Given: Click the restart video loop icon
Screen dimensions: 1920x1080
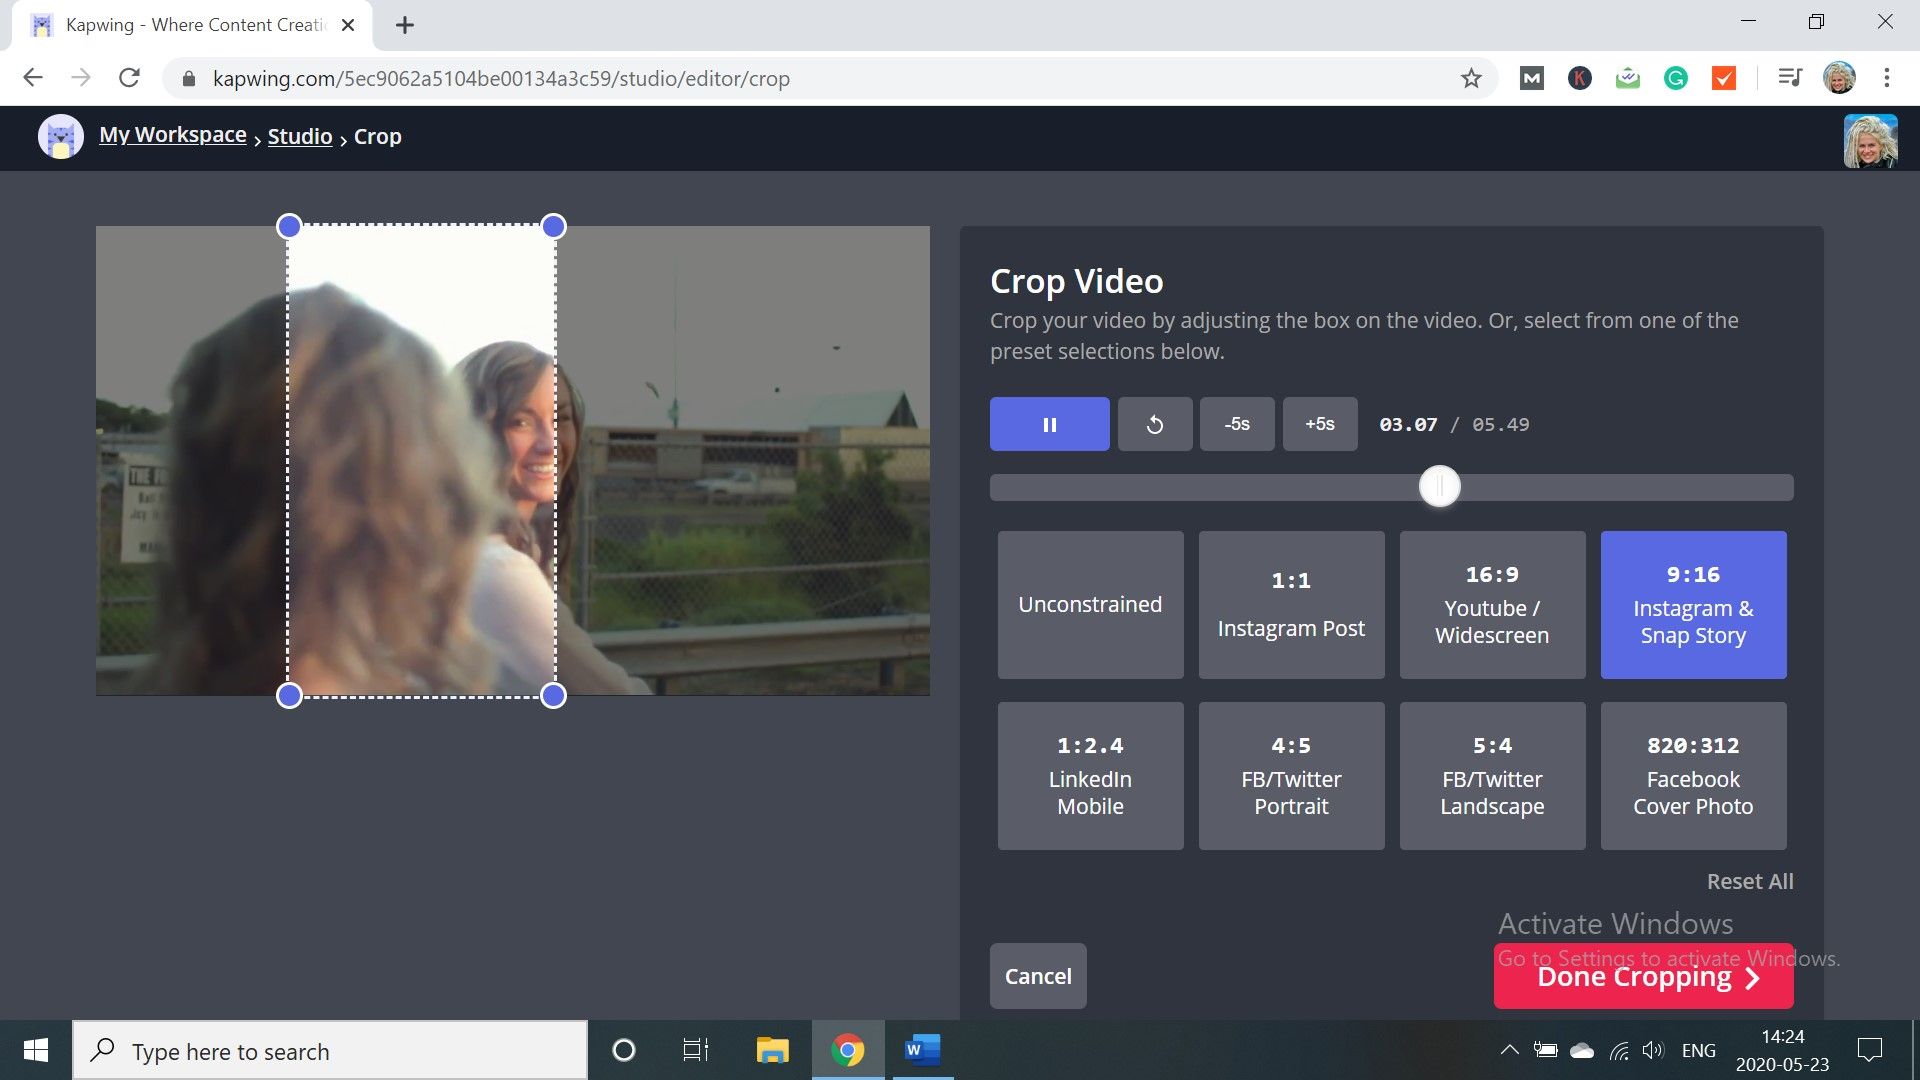Looking at the screenshot, I should [x=1154, y=424].
